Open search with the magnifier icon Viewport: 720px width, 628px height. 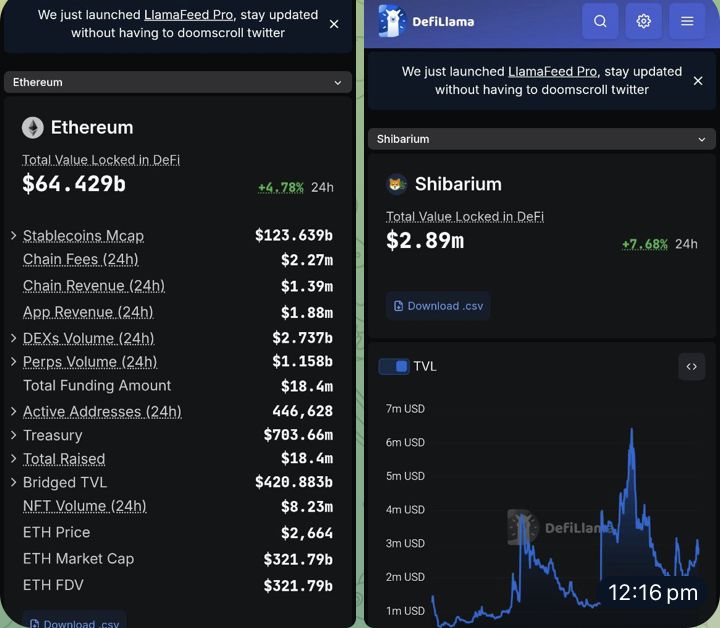pyautogui.click(x=600, y=21)
